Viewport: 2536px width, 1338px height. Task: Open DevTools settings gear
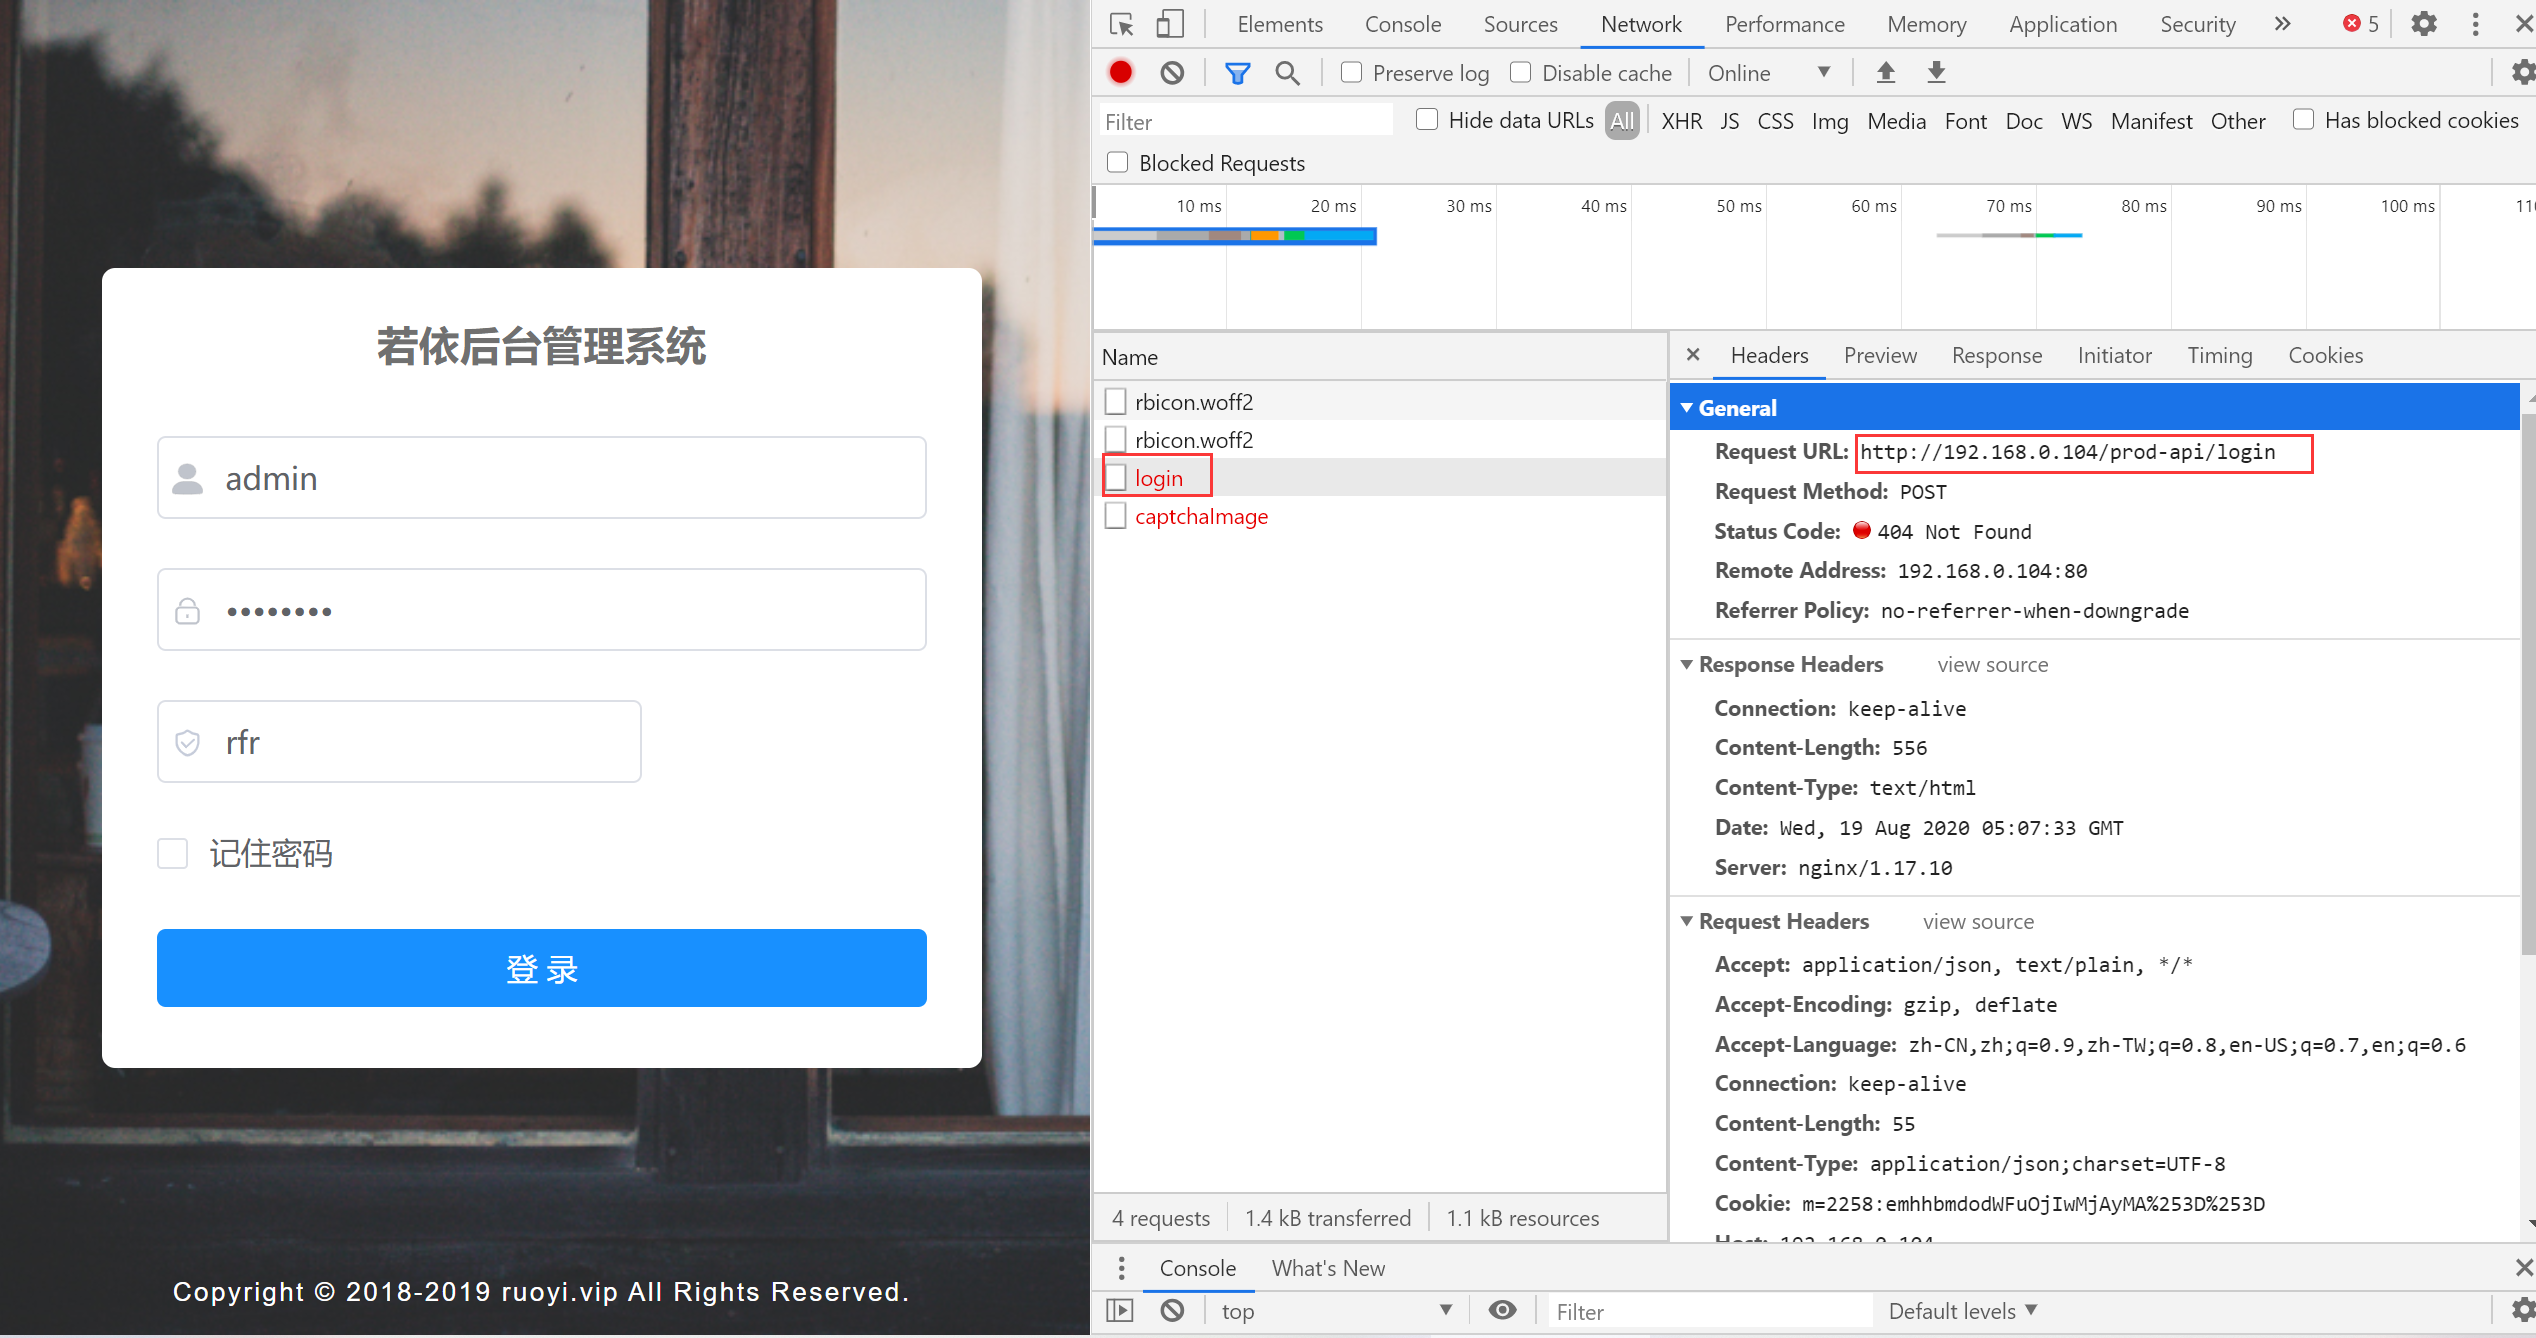pyautogui.click(x=2423, y=24)
